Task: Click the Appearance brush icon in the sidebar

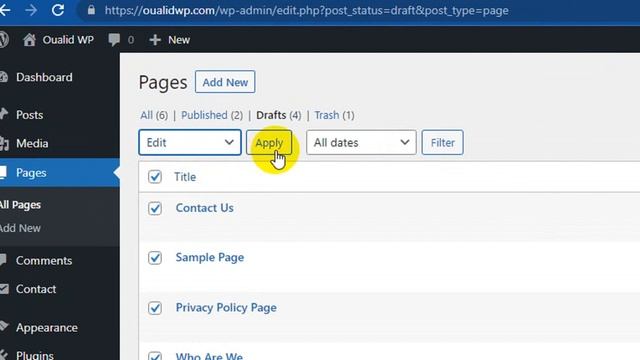Action: click(x=4, y=327)
